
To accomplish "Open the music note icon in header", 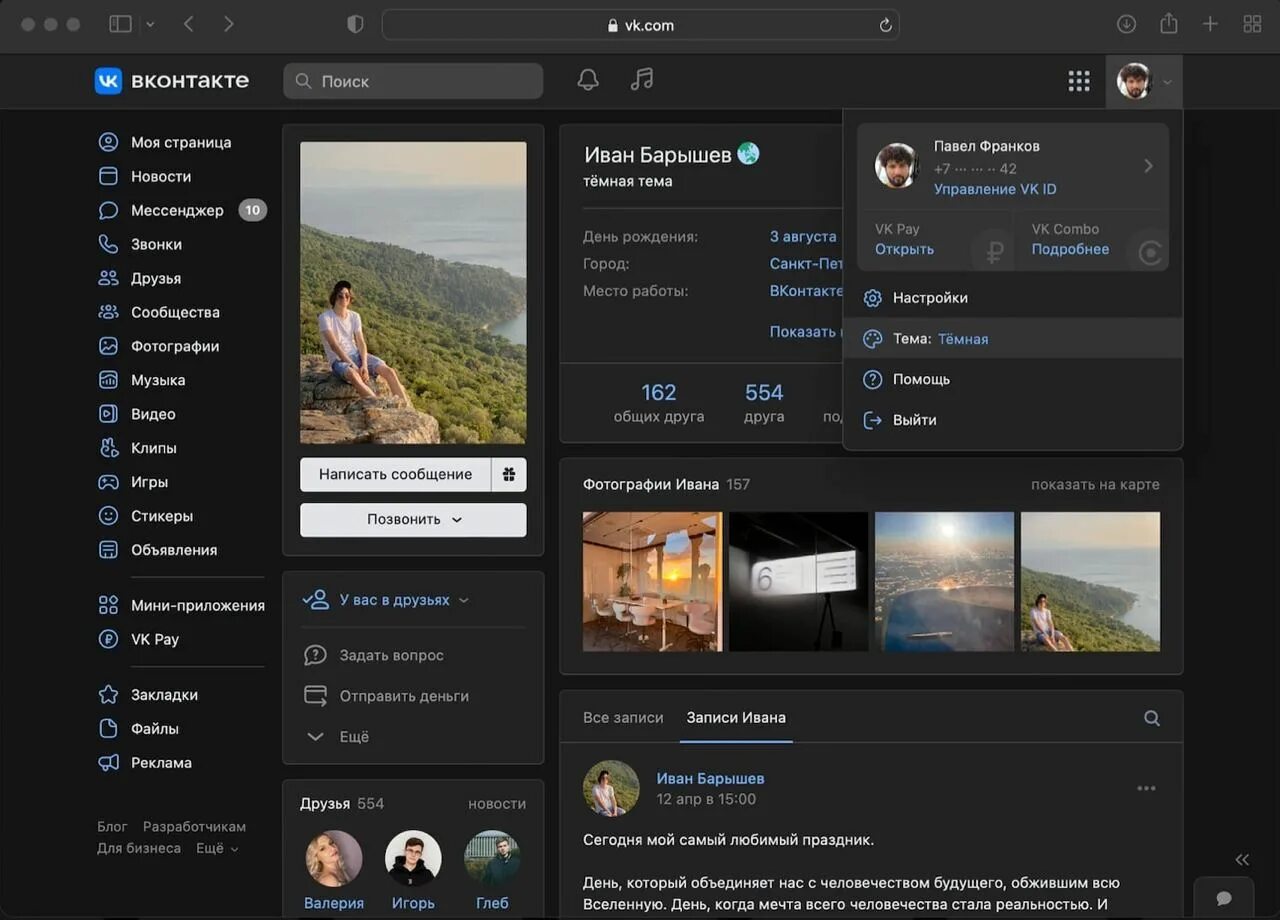I will pyautogui.click(x=642, y=80).
